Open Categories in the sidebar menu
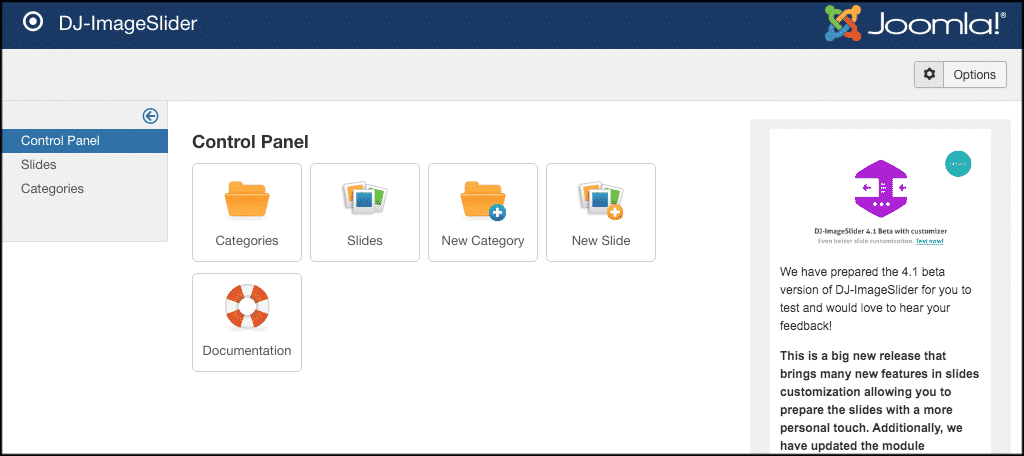The height and width of the screenshot is (456, 1024). coord(52,189)
